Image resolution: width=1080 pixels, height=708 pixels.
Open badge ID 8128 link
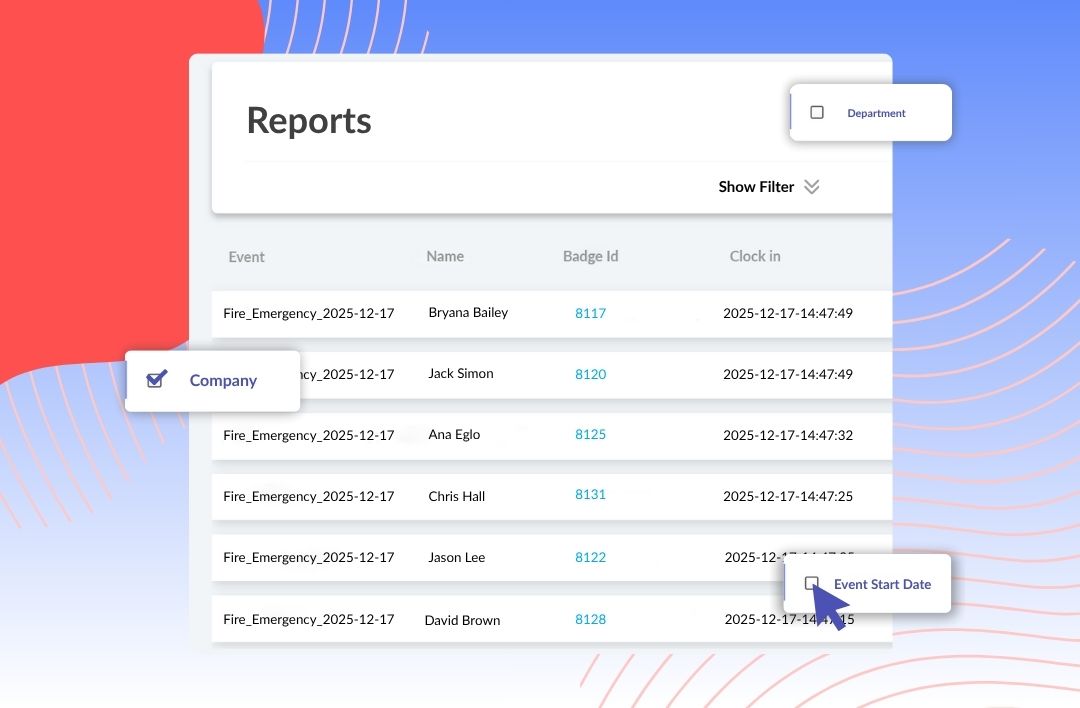(590, 619)
